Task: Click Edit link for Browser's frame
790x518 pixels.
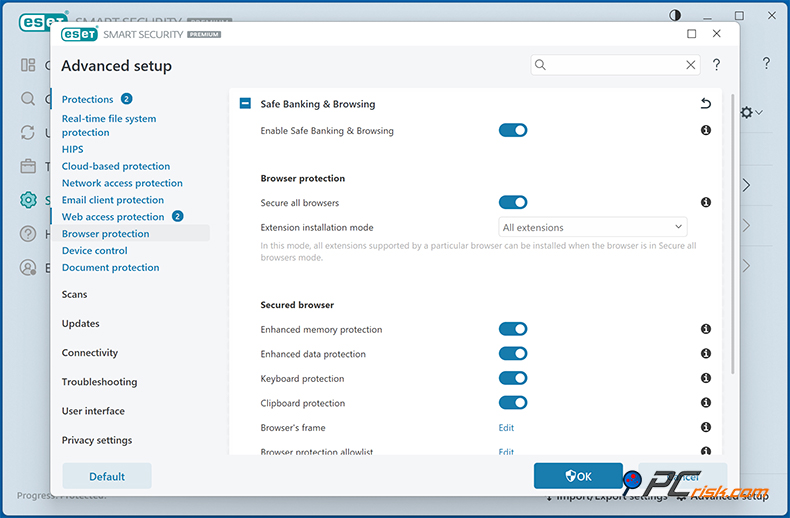Action: click(507, 428)
